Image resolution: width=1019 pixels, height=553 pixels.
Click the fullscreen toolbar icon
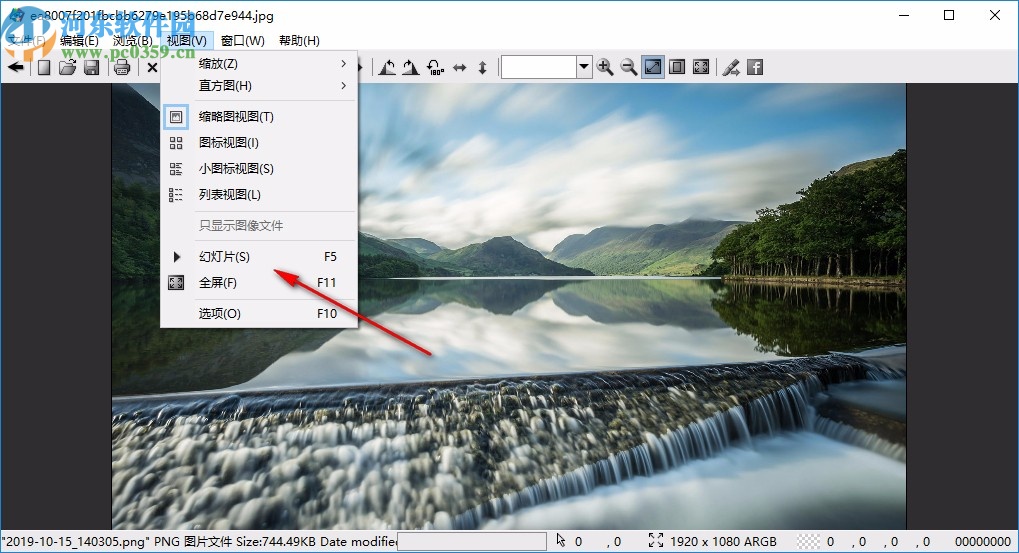pyautogui.click(x=701, y=67)
